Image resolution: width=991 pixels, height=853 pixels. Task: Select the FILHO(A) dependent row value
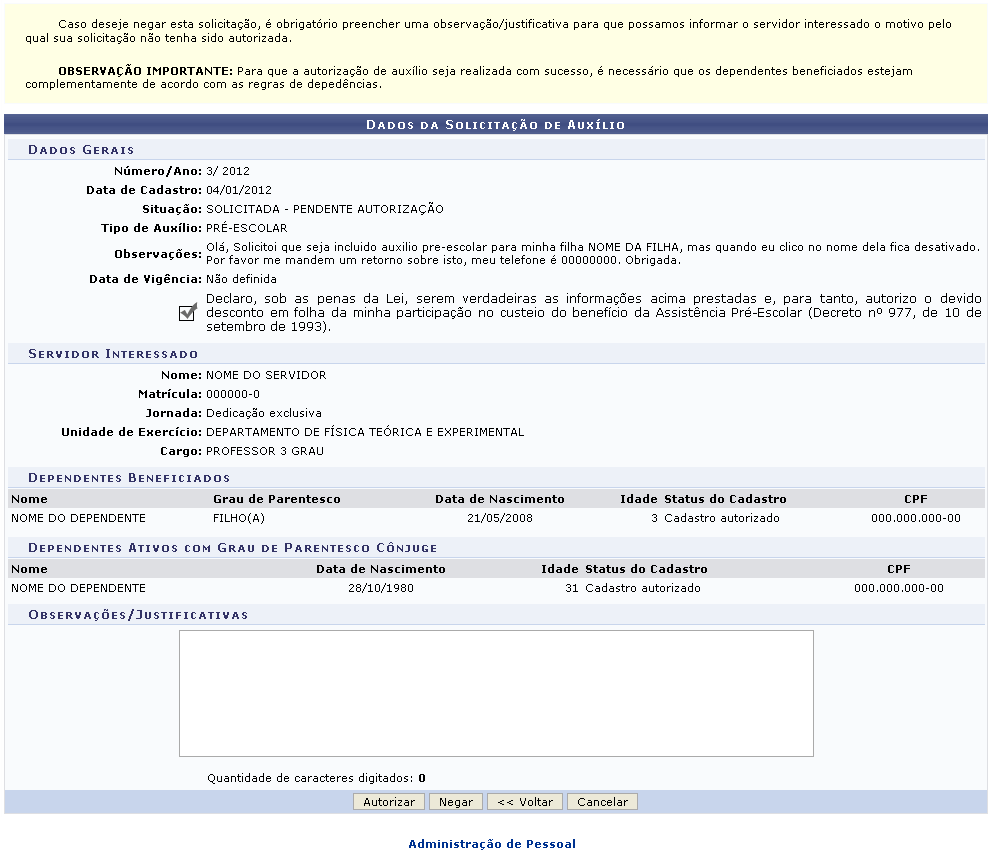pos(239,518)
